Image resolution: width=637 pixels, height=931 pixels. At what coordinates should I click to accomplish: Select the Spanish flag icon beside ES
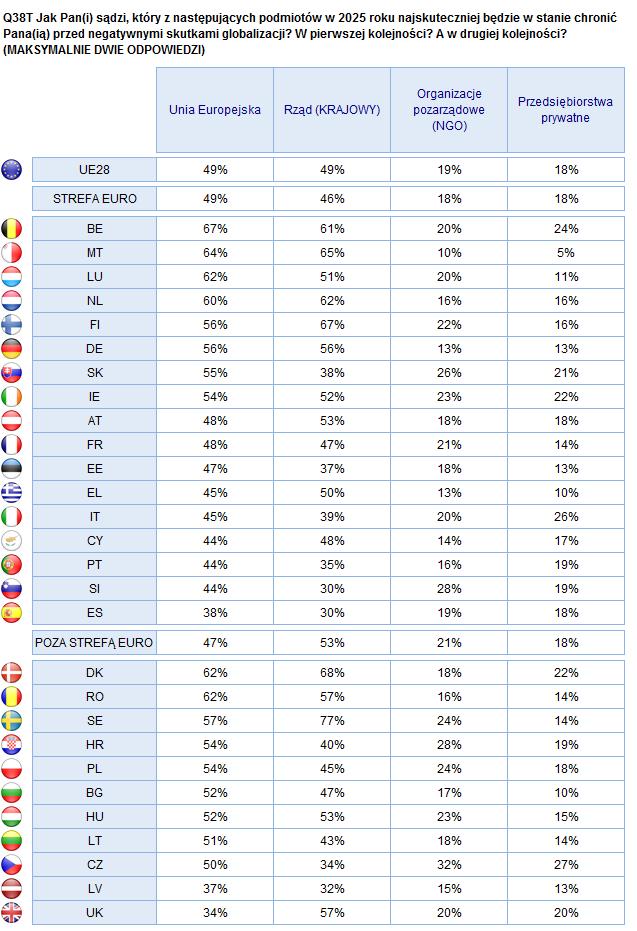tap(11, 613)
